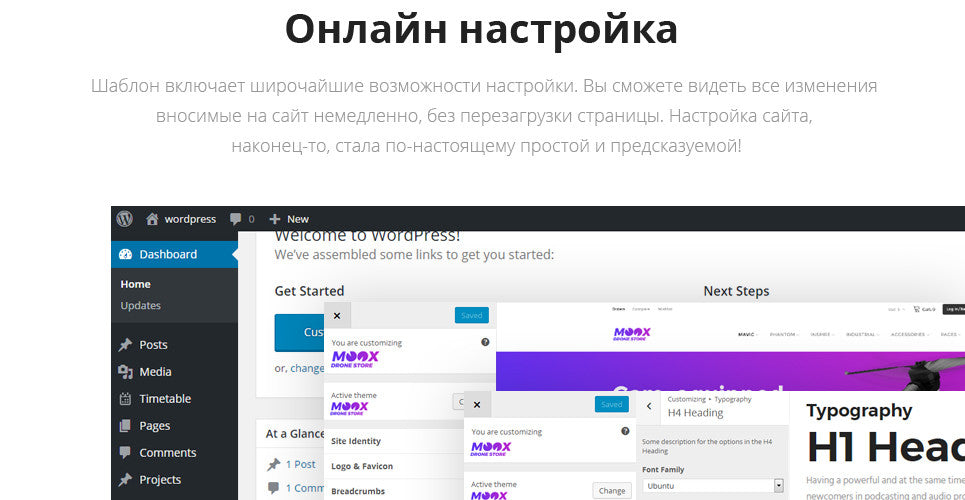Expand the Industrial menu in the store preview
The width and height of the screenshot is (965, 500).
click(x=863, y=334)
